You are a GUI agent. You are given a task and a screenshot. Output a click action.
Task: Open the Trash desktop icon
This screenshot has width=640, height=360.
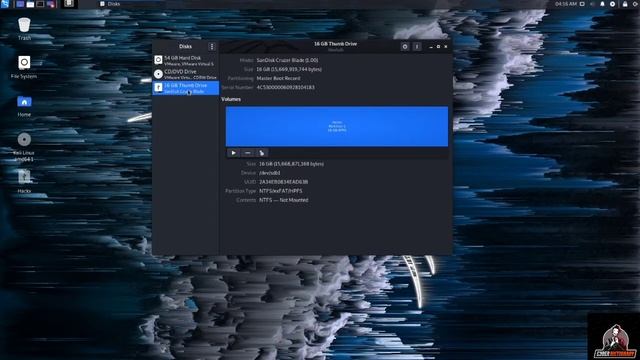click(x=24, y=29)
